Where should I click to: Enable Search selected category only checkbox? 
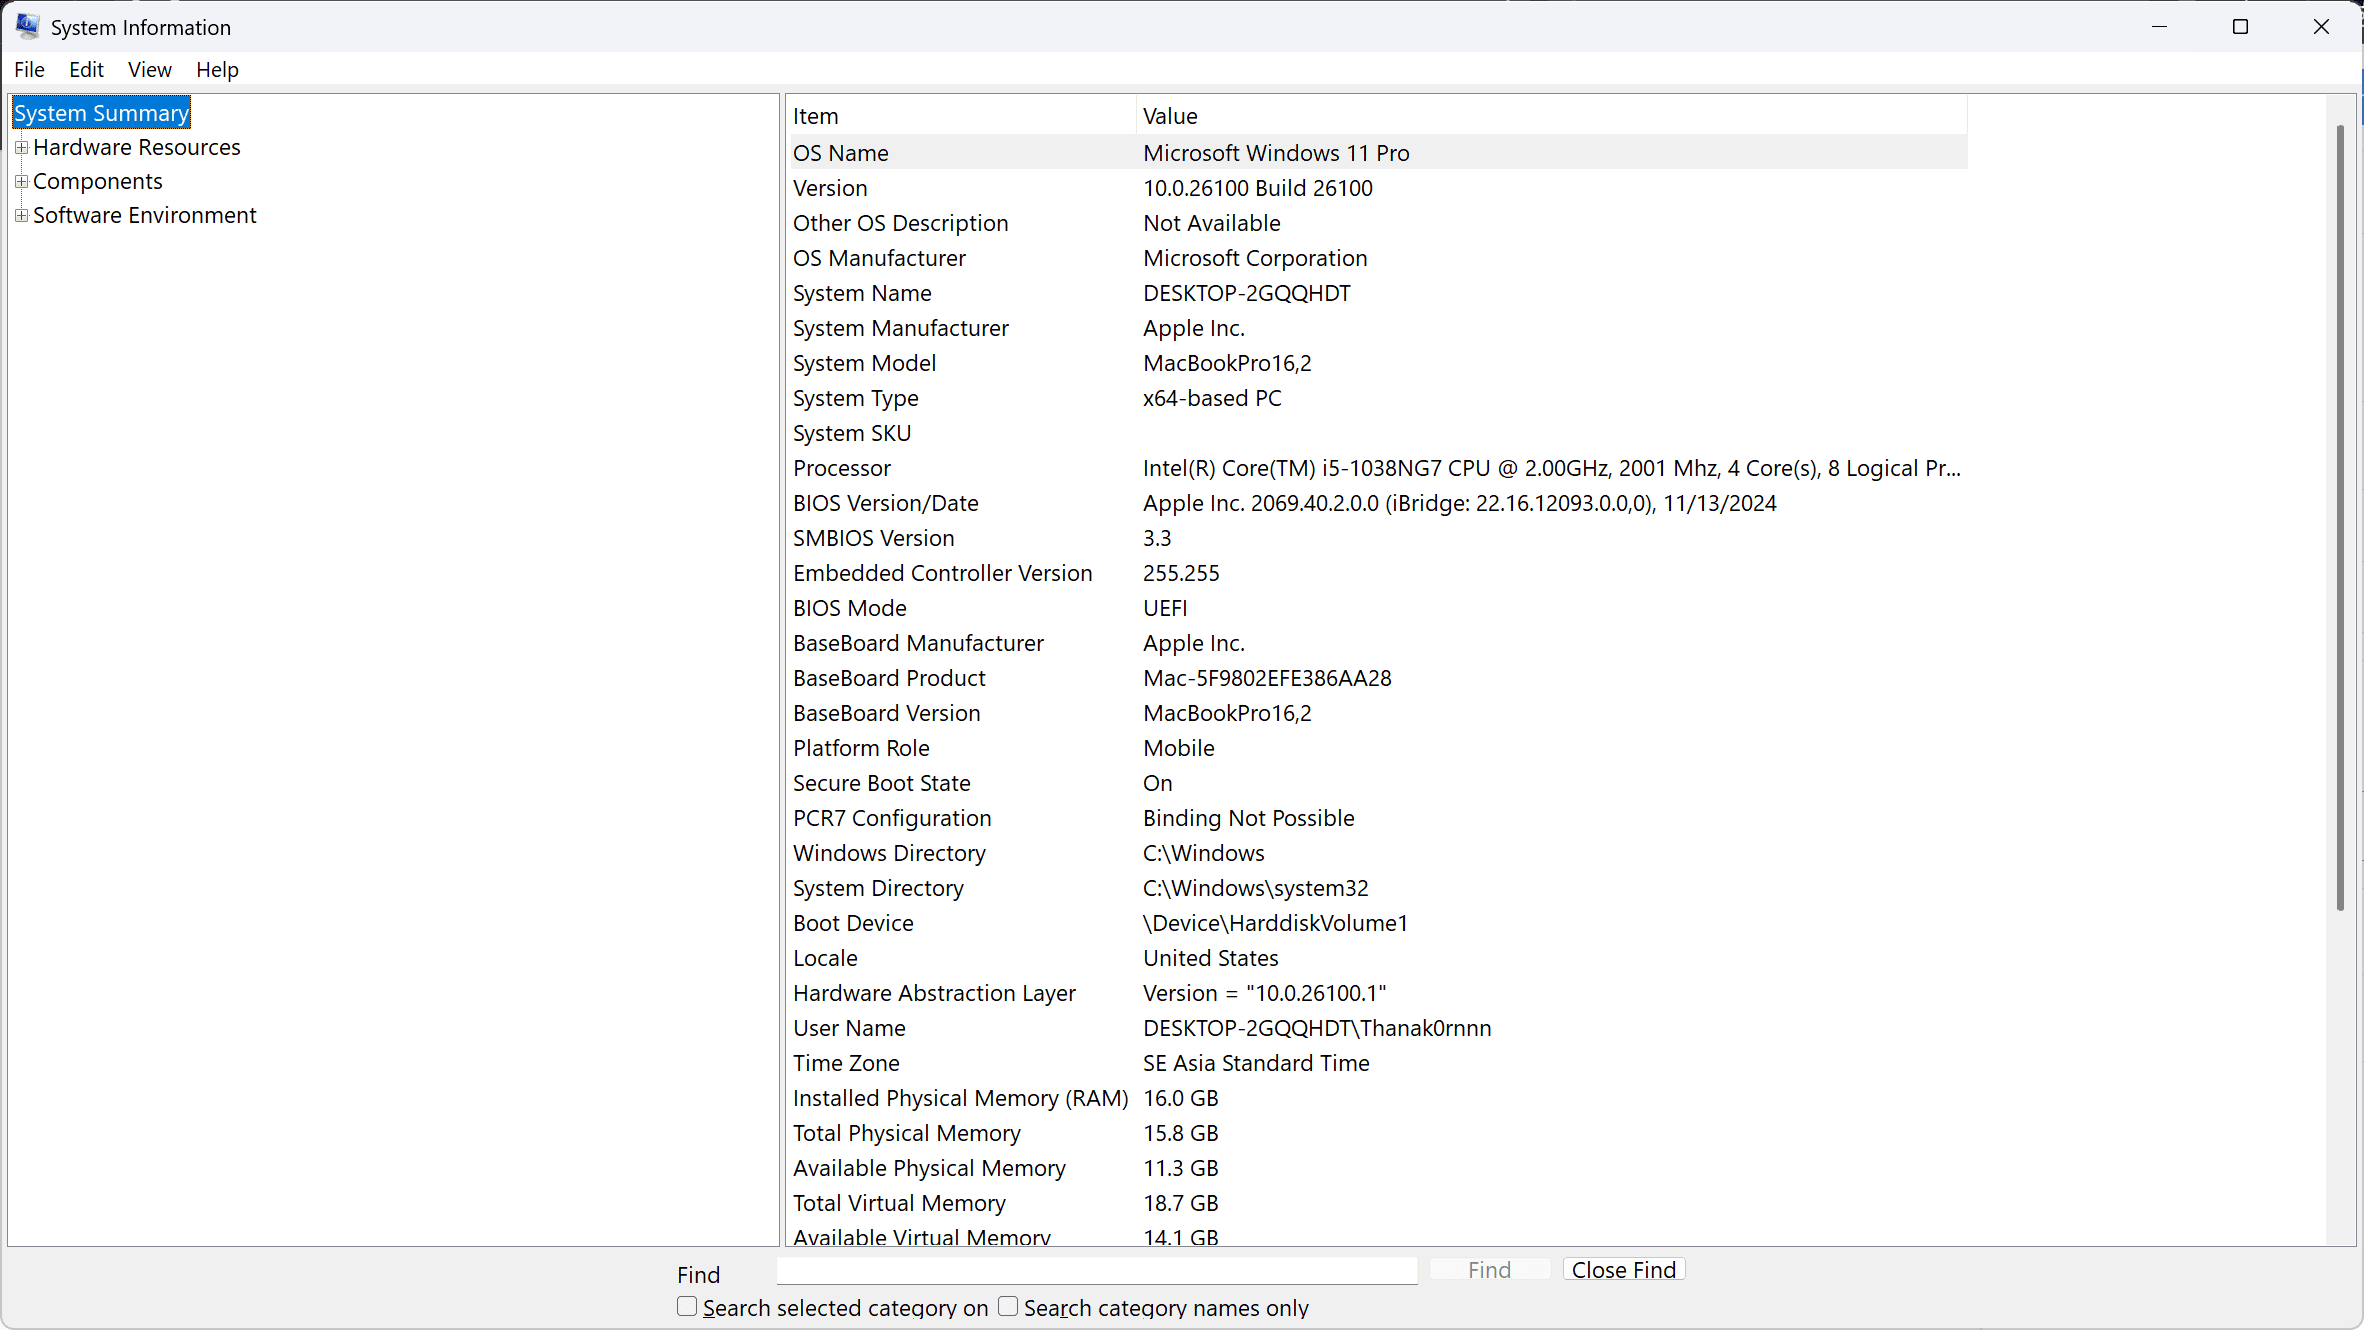[687, 1307]
